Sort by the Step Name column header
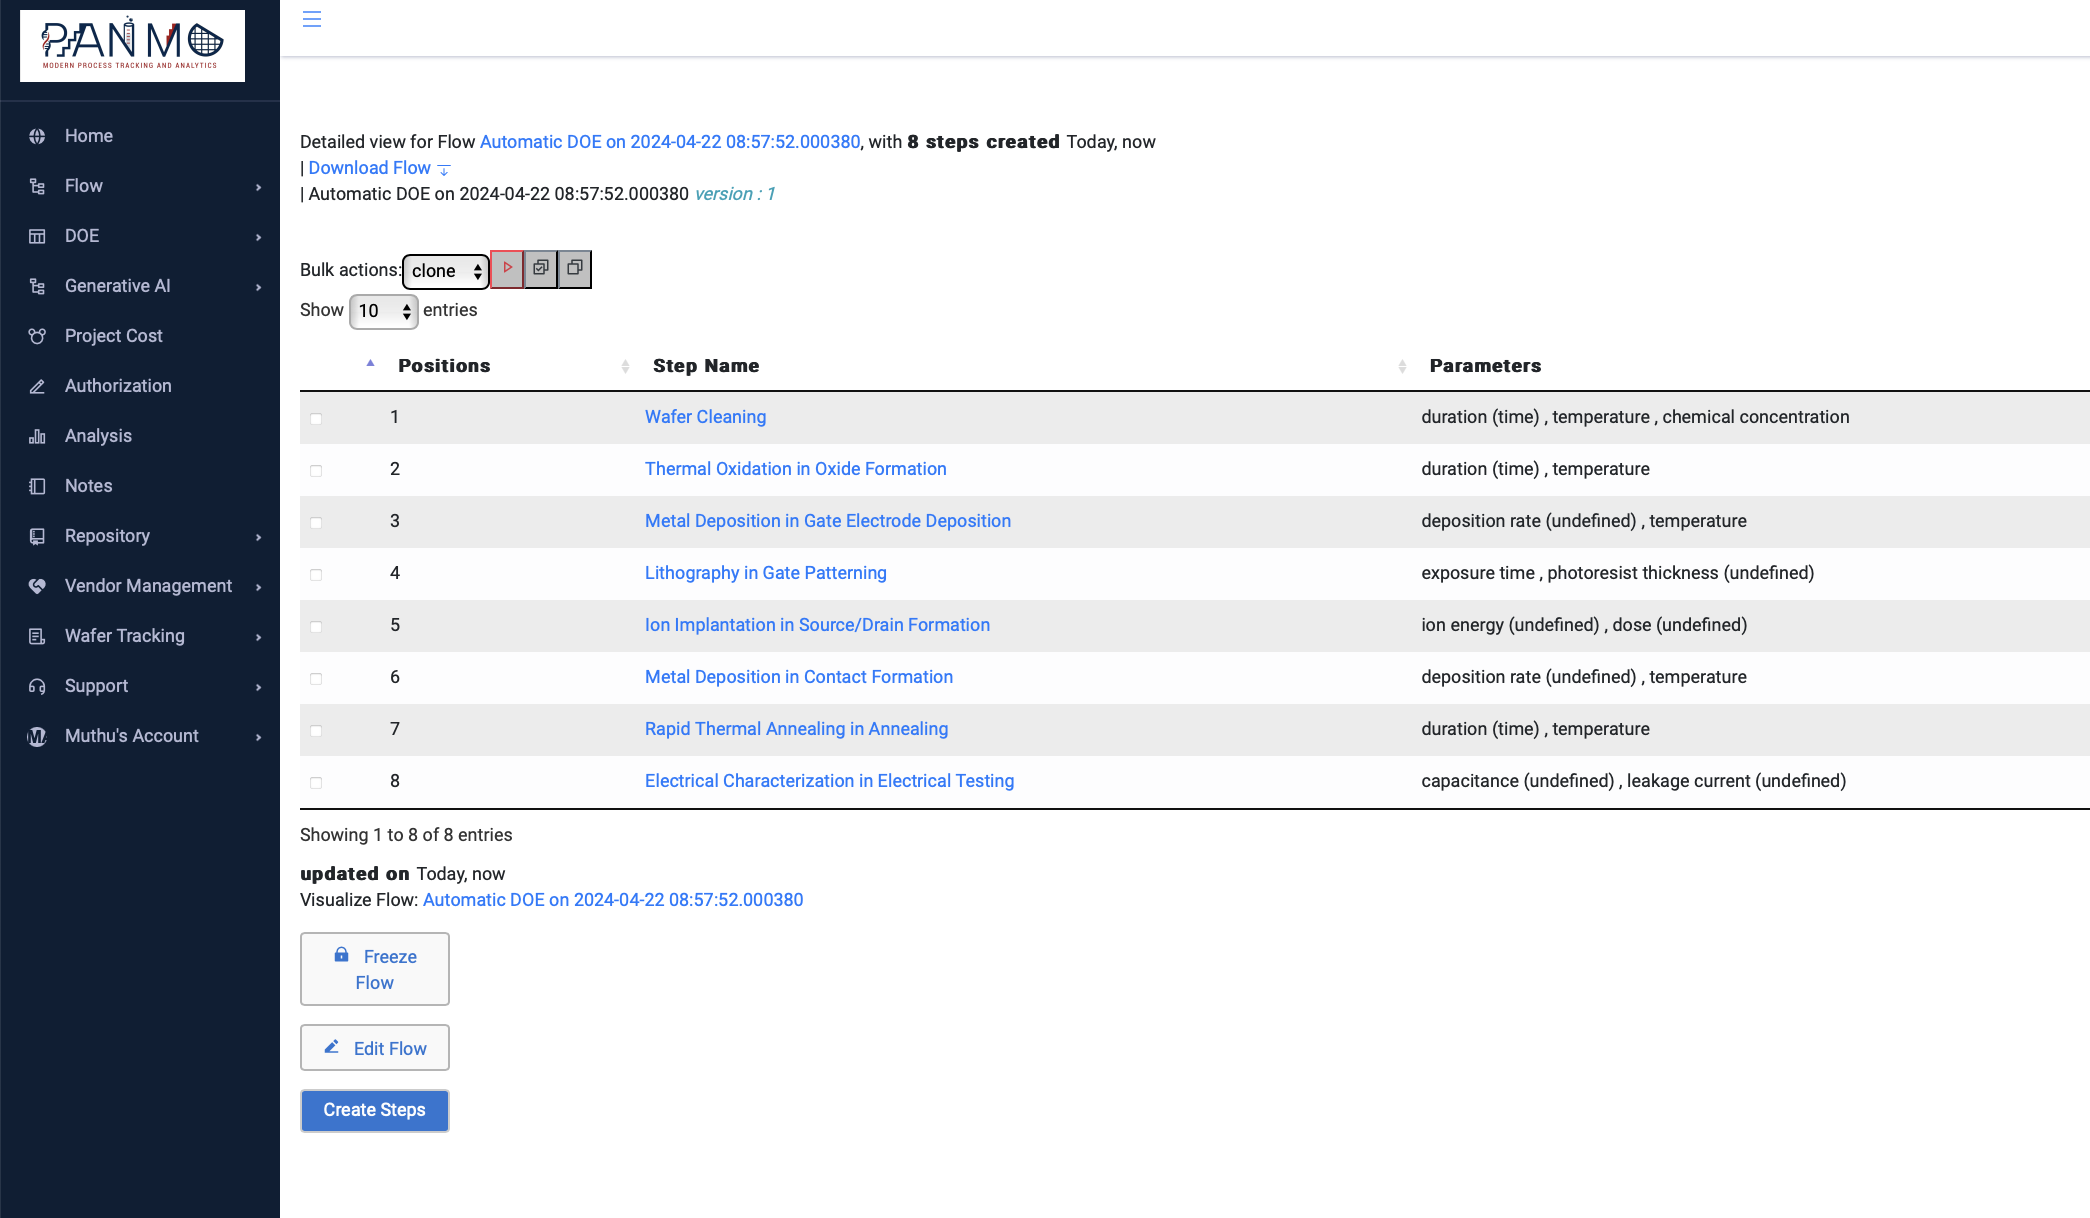Image resolution: width=2090 pixels, height=1218 pixels. (706, 366)
